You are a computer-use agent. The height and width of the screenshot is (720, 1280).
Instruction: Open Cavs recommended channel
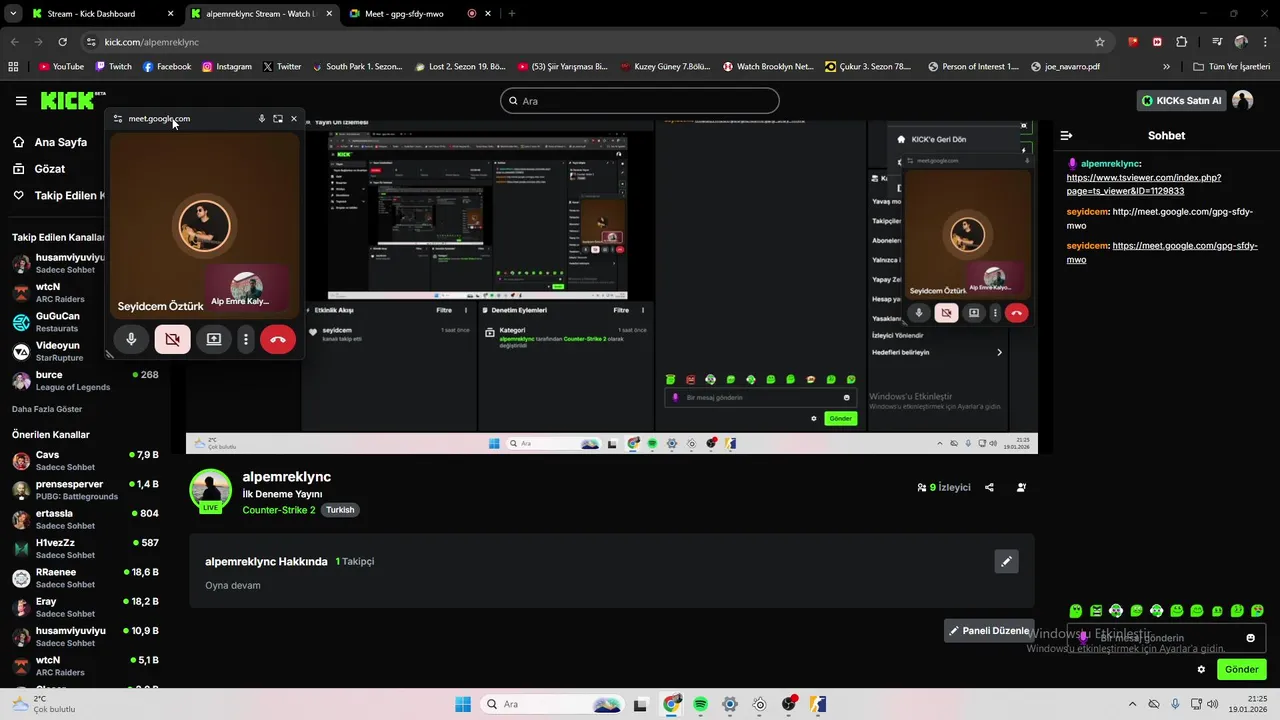[x=85, y=460]
